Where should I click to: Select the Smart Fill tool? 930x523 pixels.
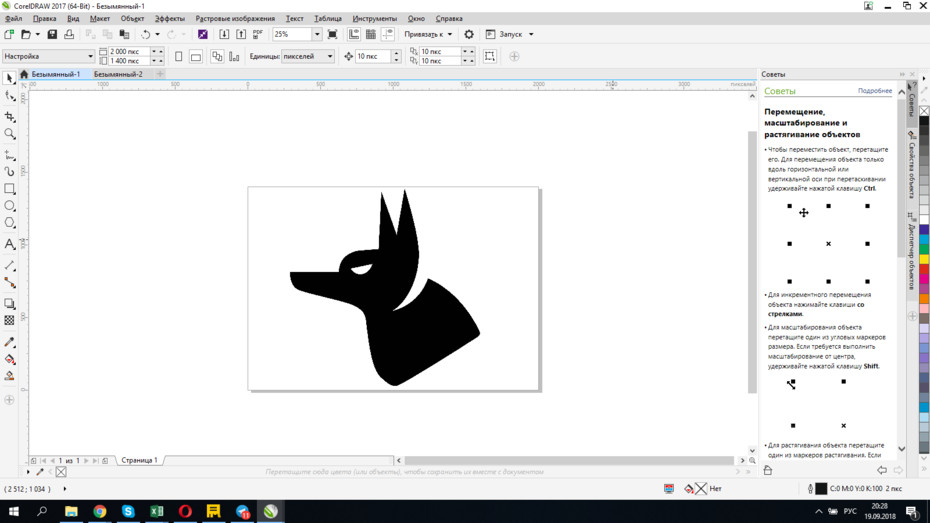pyautogui.click(x=9, y=376)
